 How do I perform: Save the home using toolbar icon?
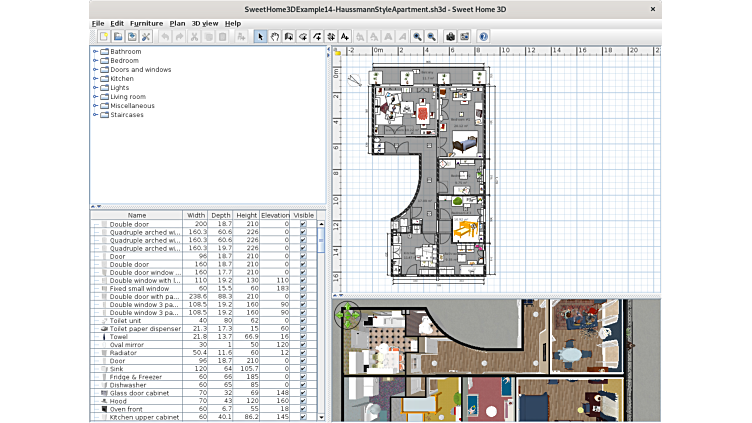[132, 36]
